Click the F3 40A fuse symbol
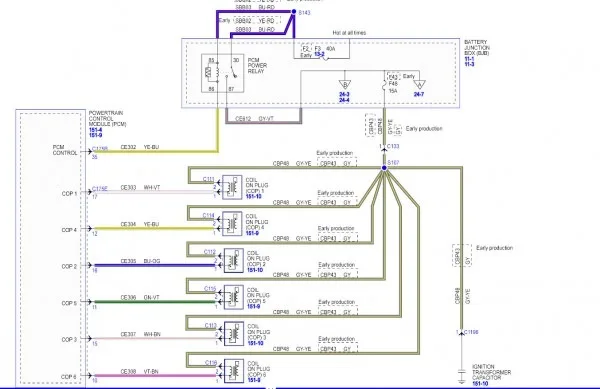Screen dimensions: 600x389 325,58
